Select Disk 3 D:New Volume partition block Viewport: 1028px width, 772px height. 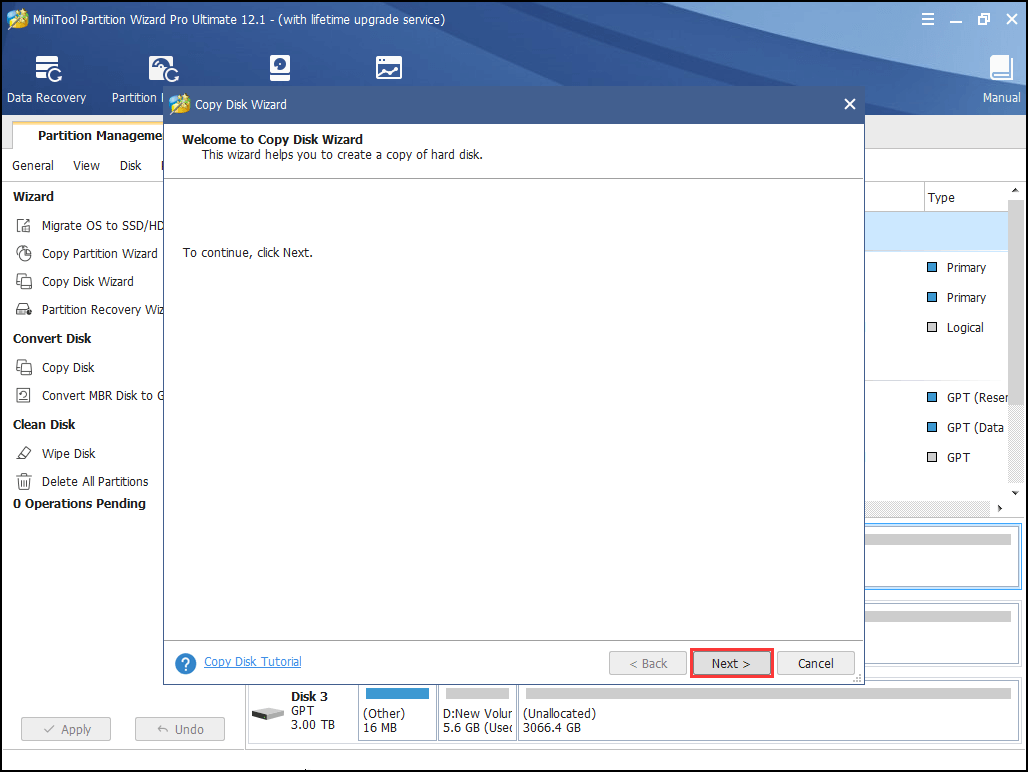pos(477,712)
